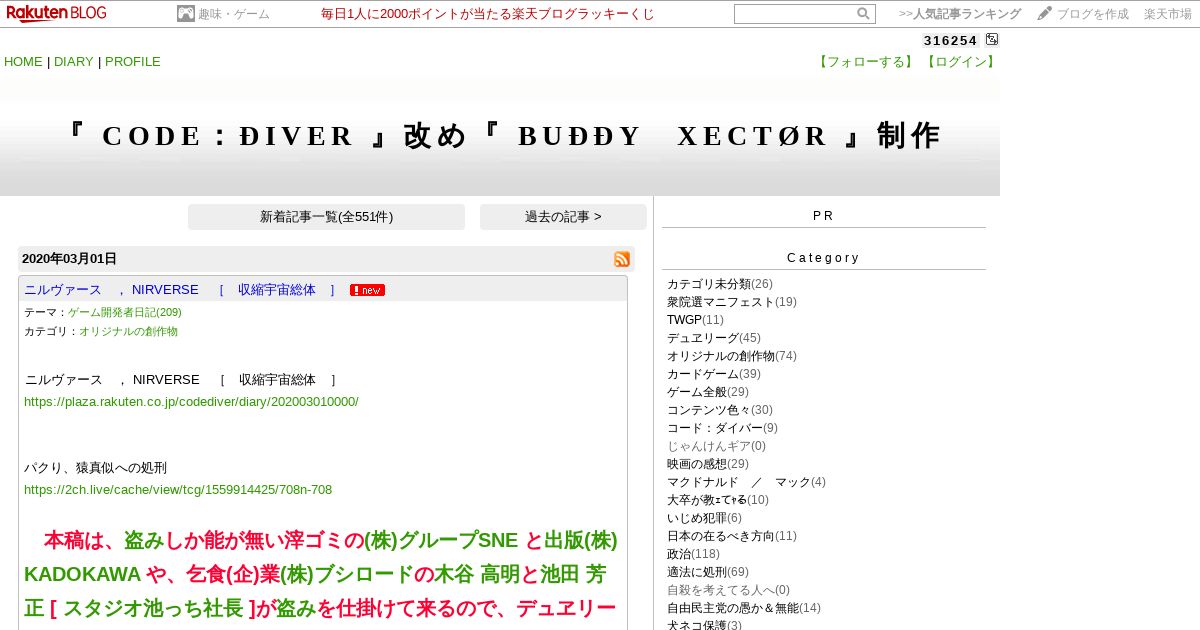
Task: Select 適法に処刑 category
Action: coord(697,572)
